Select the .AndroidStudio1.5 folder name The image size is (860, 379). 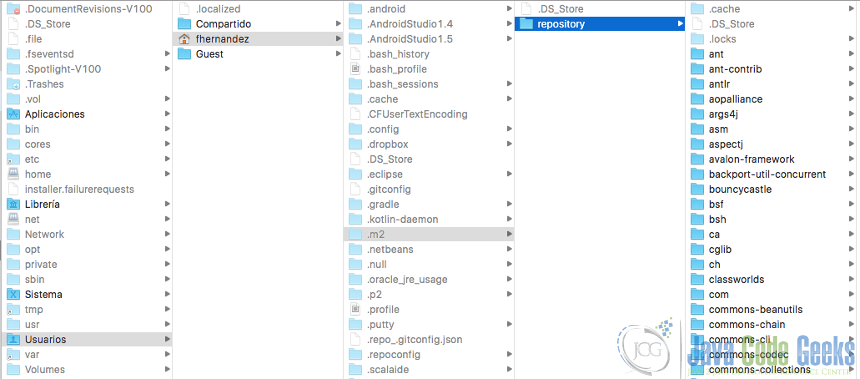coord(410,39)
